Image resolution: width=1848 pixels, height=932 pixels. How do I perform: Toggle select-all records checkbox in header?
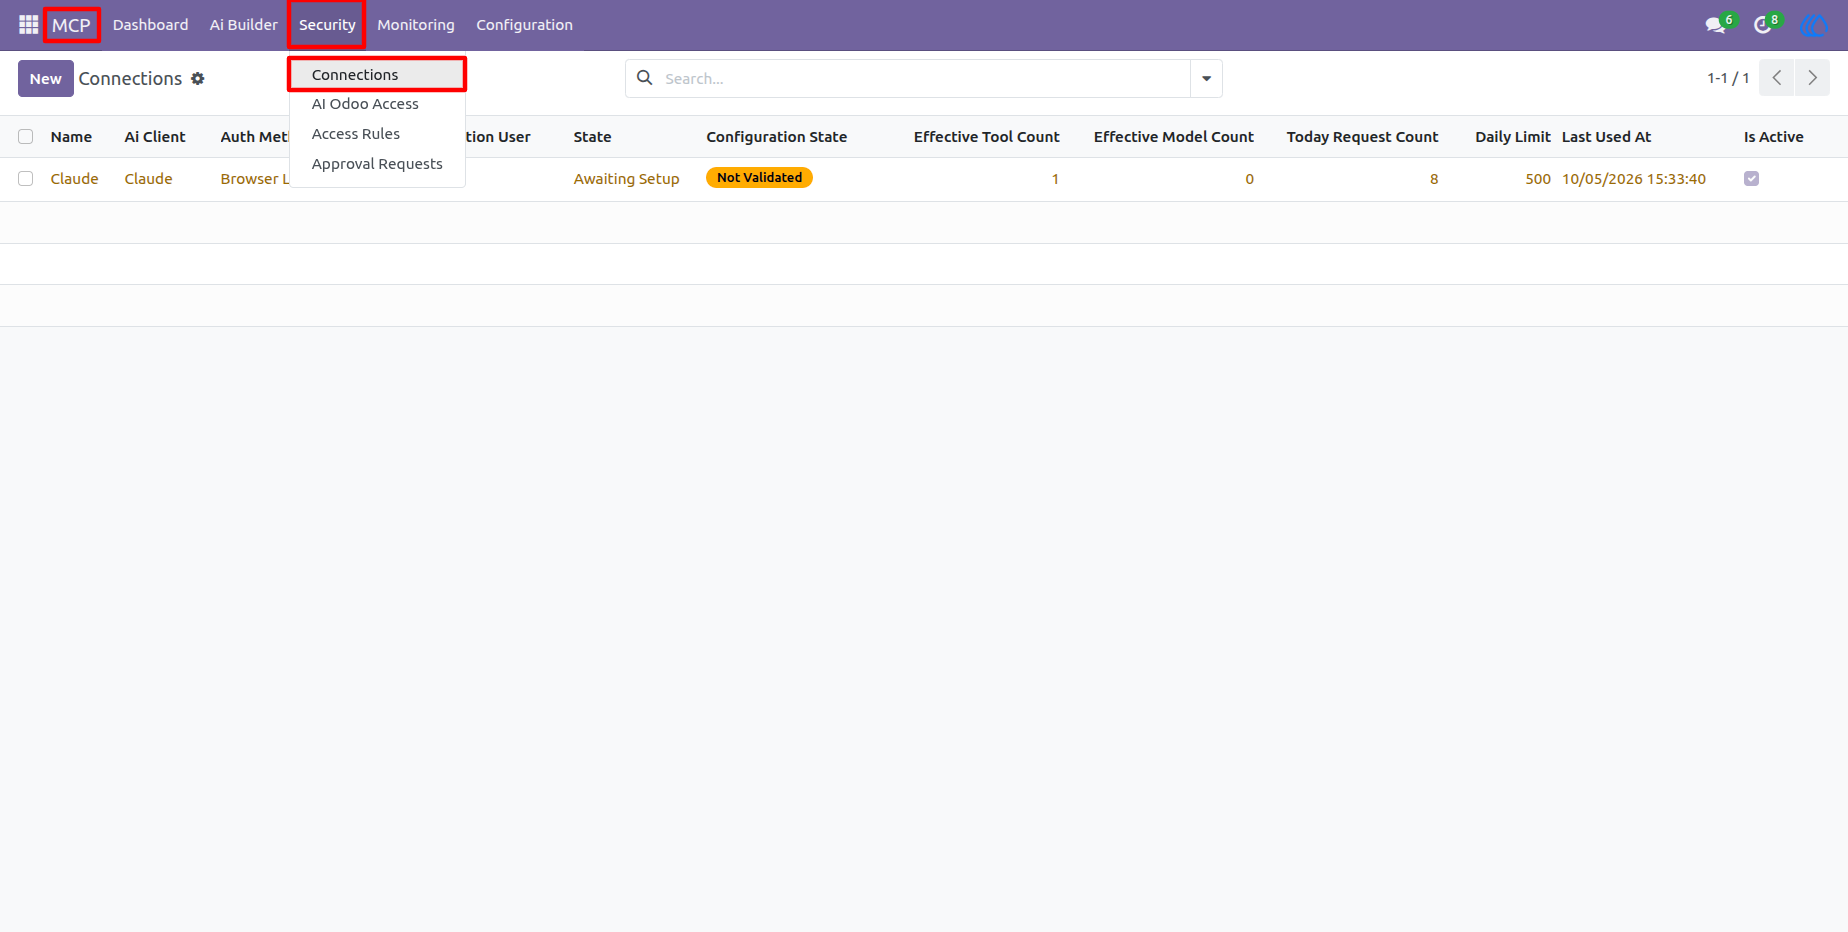tap(26, 137)
